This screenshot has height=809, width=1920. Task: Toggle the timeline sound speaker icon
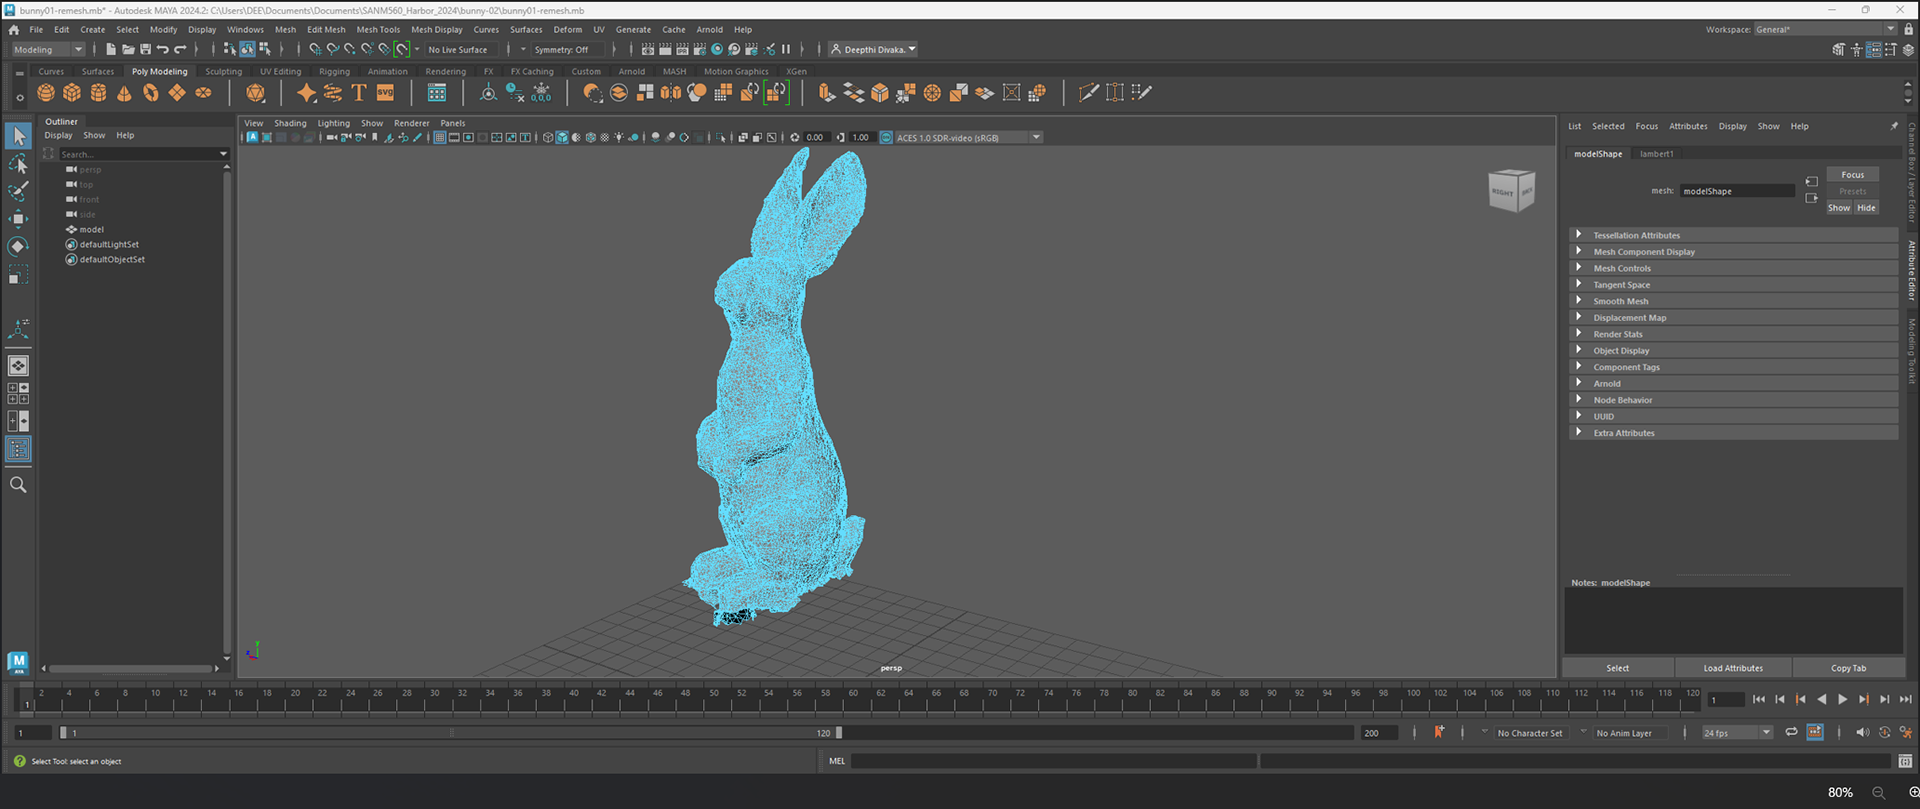pyautogui.click(x=1862, y=732)
